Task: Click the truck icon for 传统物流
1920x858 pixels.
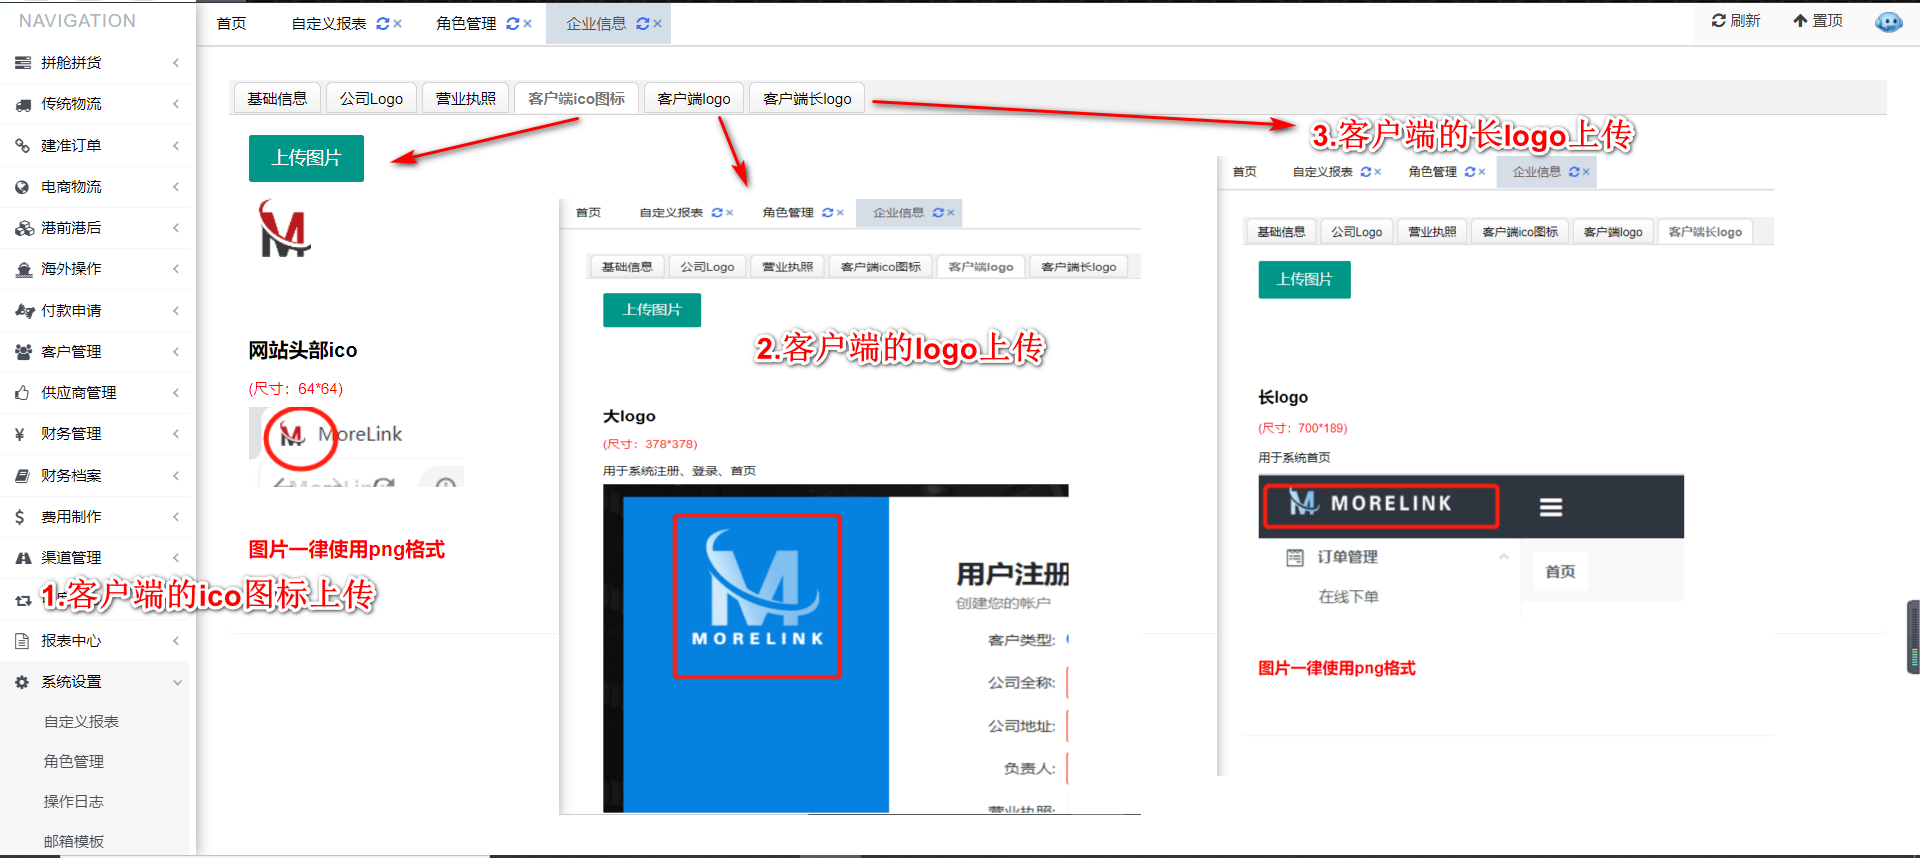Action: pos(23,104)
